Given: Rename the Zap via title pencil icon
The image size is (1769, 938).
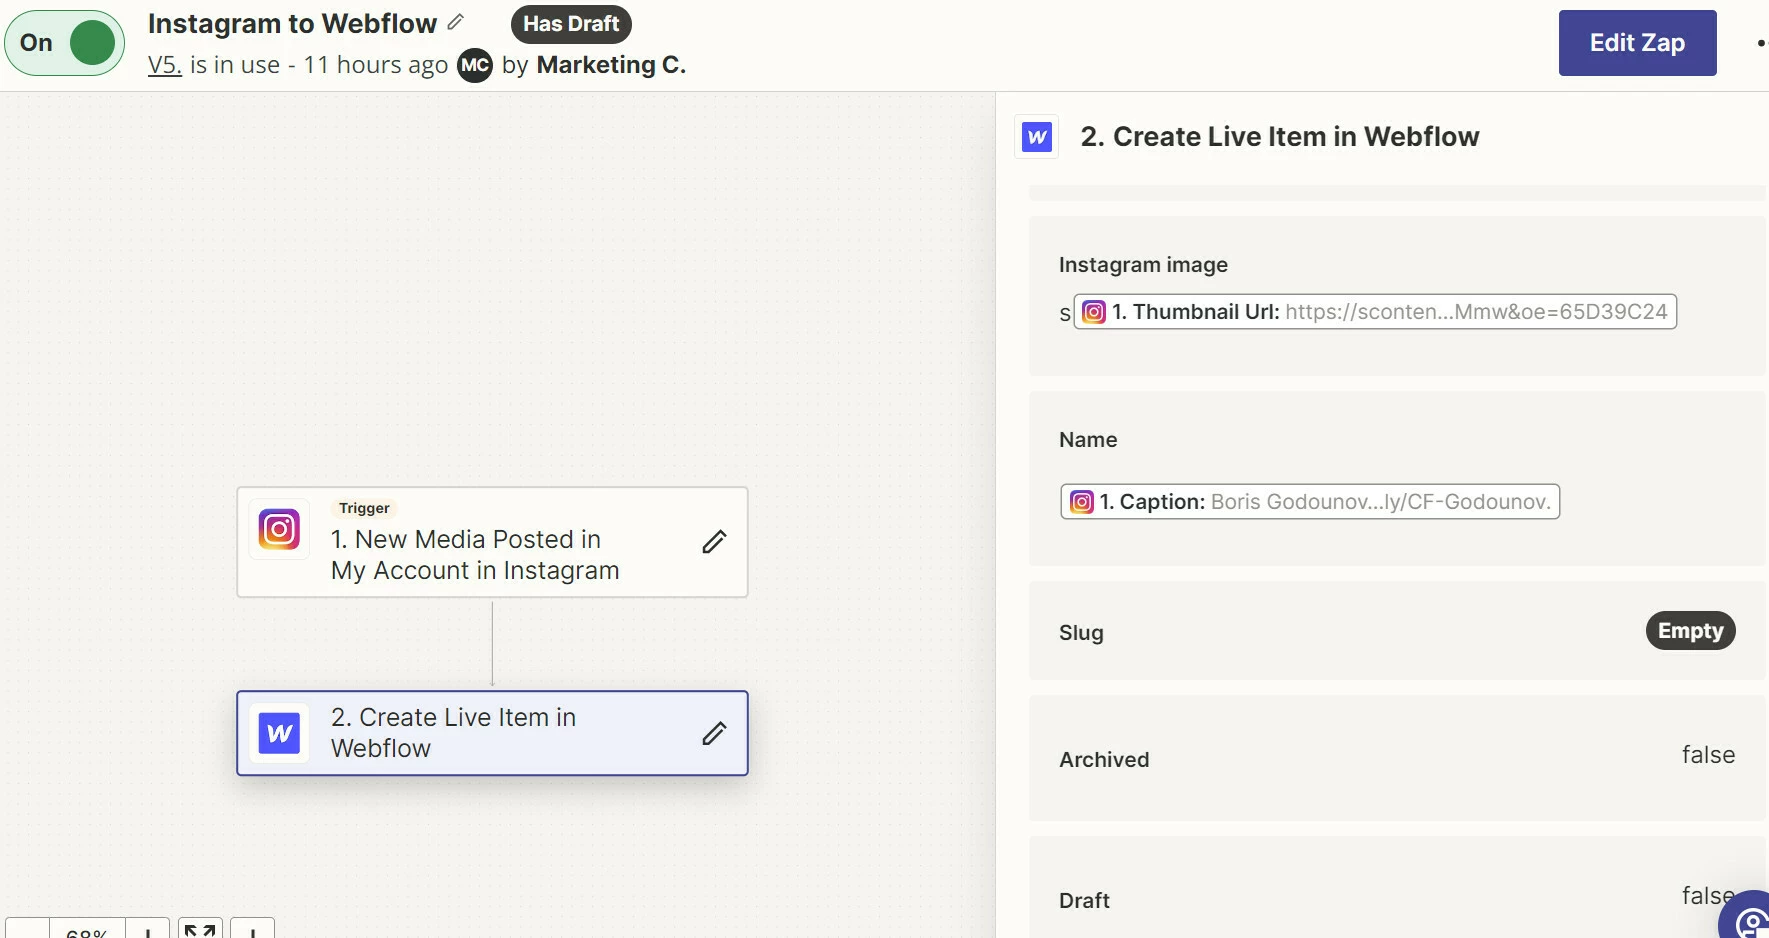Looking at the screenshot, I should (456, 22).
